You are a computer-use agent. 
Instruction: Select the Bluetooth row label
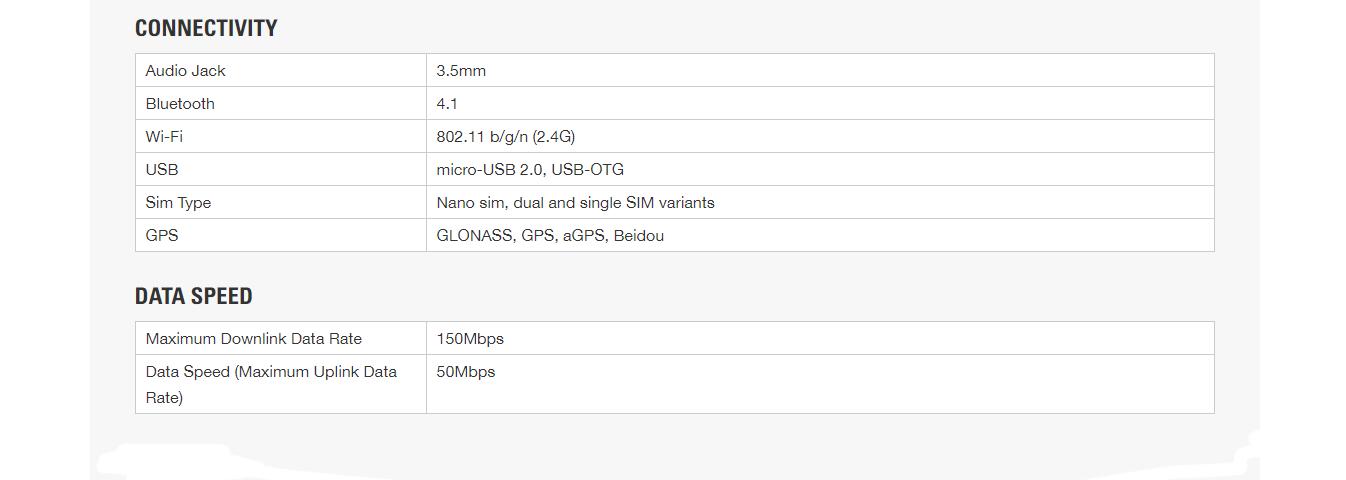point(180,104)
